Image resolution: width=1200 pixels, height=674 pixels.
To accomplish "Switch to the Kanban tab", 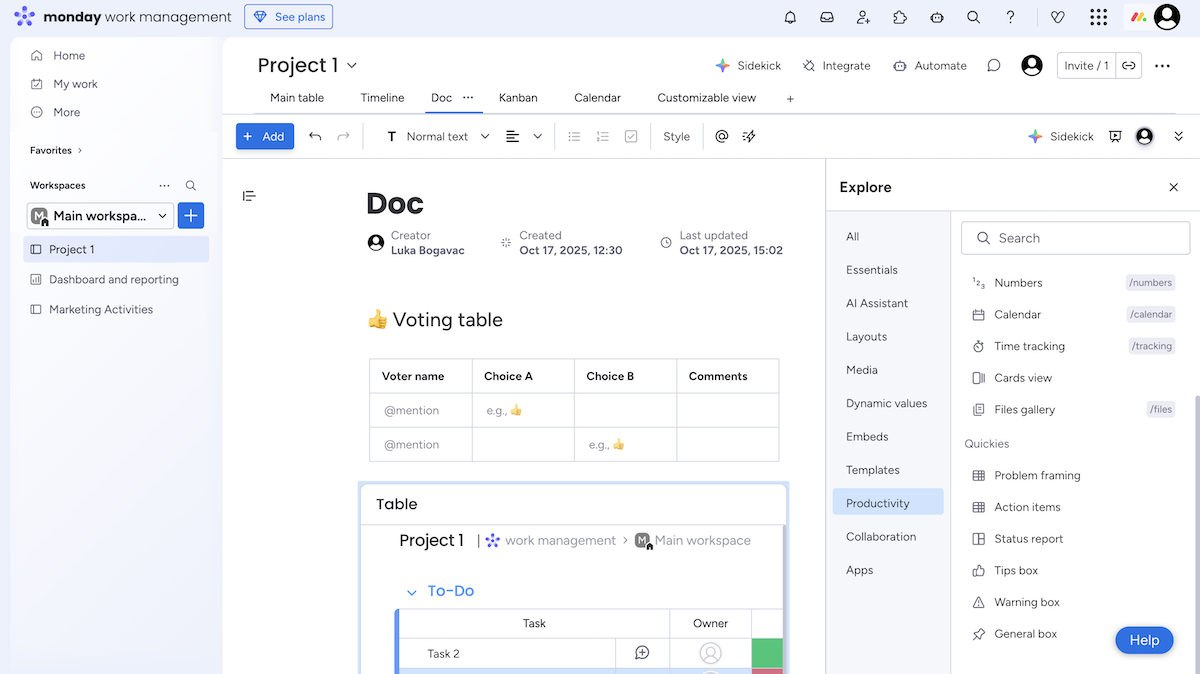I will point(518,98).
